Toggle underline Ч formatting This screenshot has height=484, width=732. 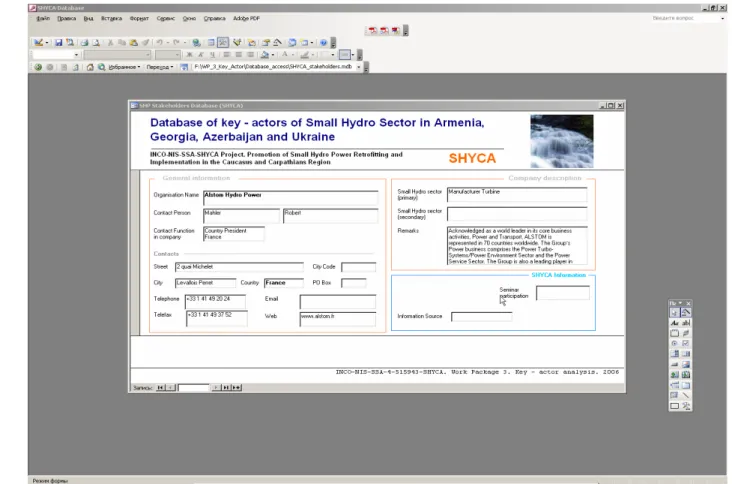212,55
